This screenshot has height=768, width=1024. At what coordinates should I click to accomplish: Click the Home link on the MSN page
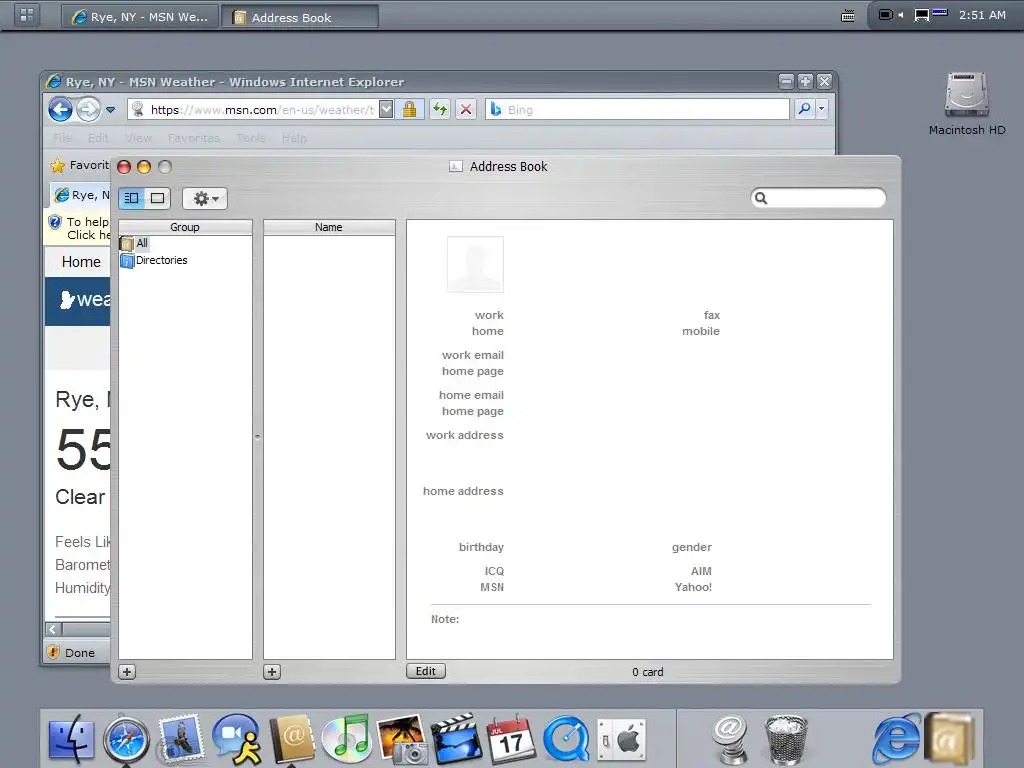(x=81, y=262)
